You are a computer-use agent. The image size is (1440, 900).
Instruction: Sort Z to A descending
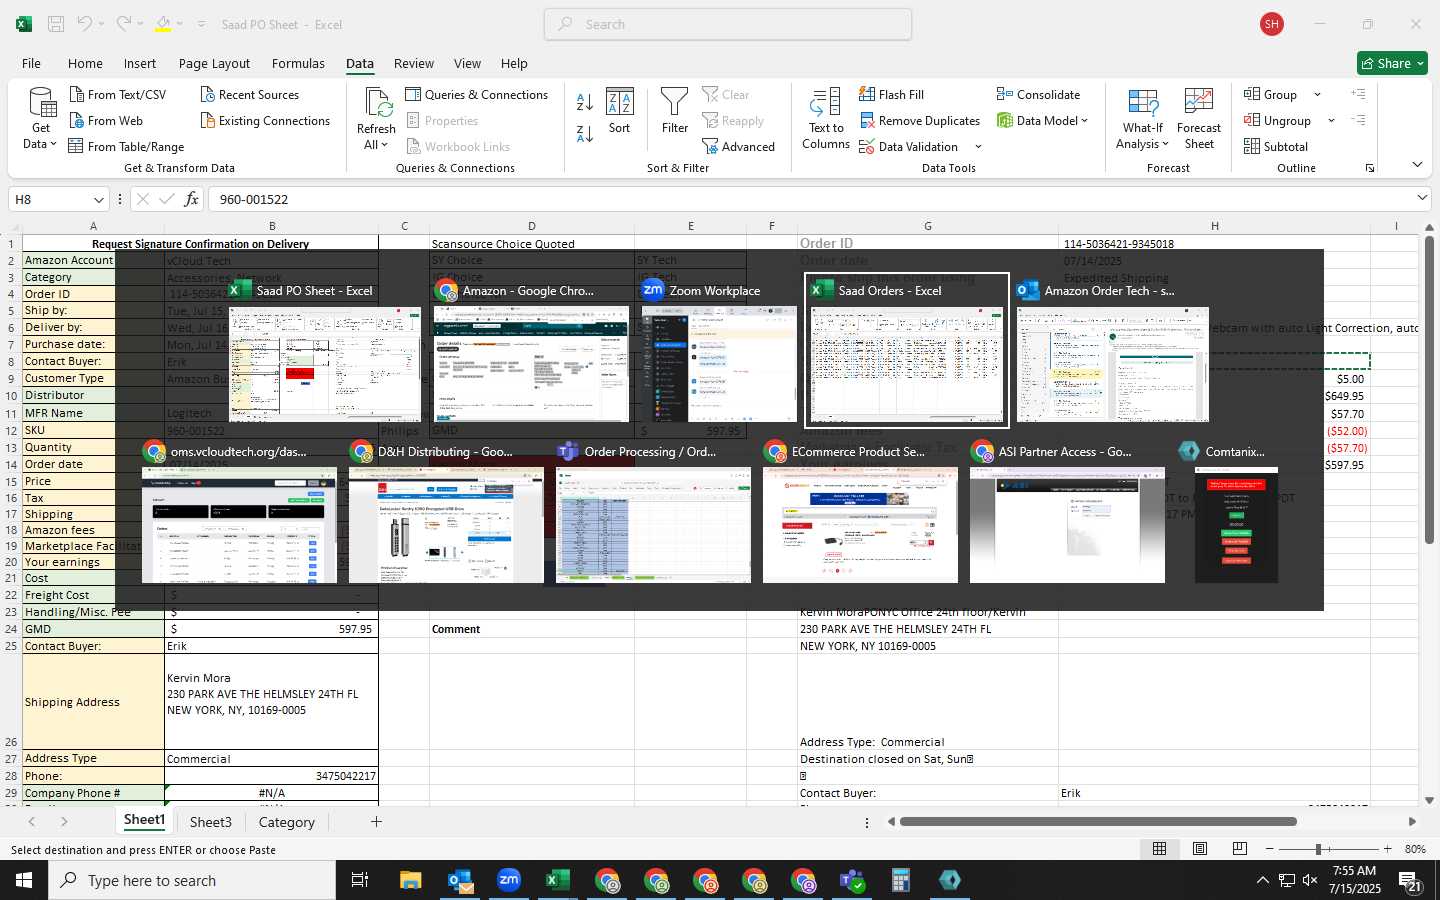click(585, 133)
